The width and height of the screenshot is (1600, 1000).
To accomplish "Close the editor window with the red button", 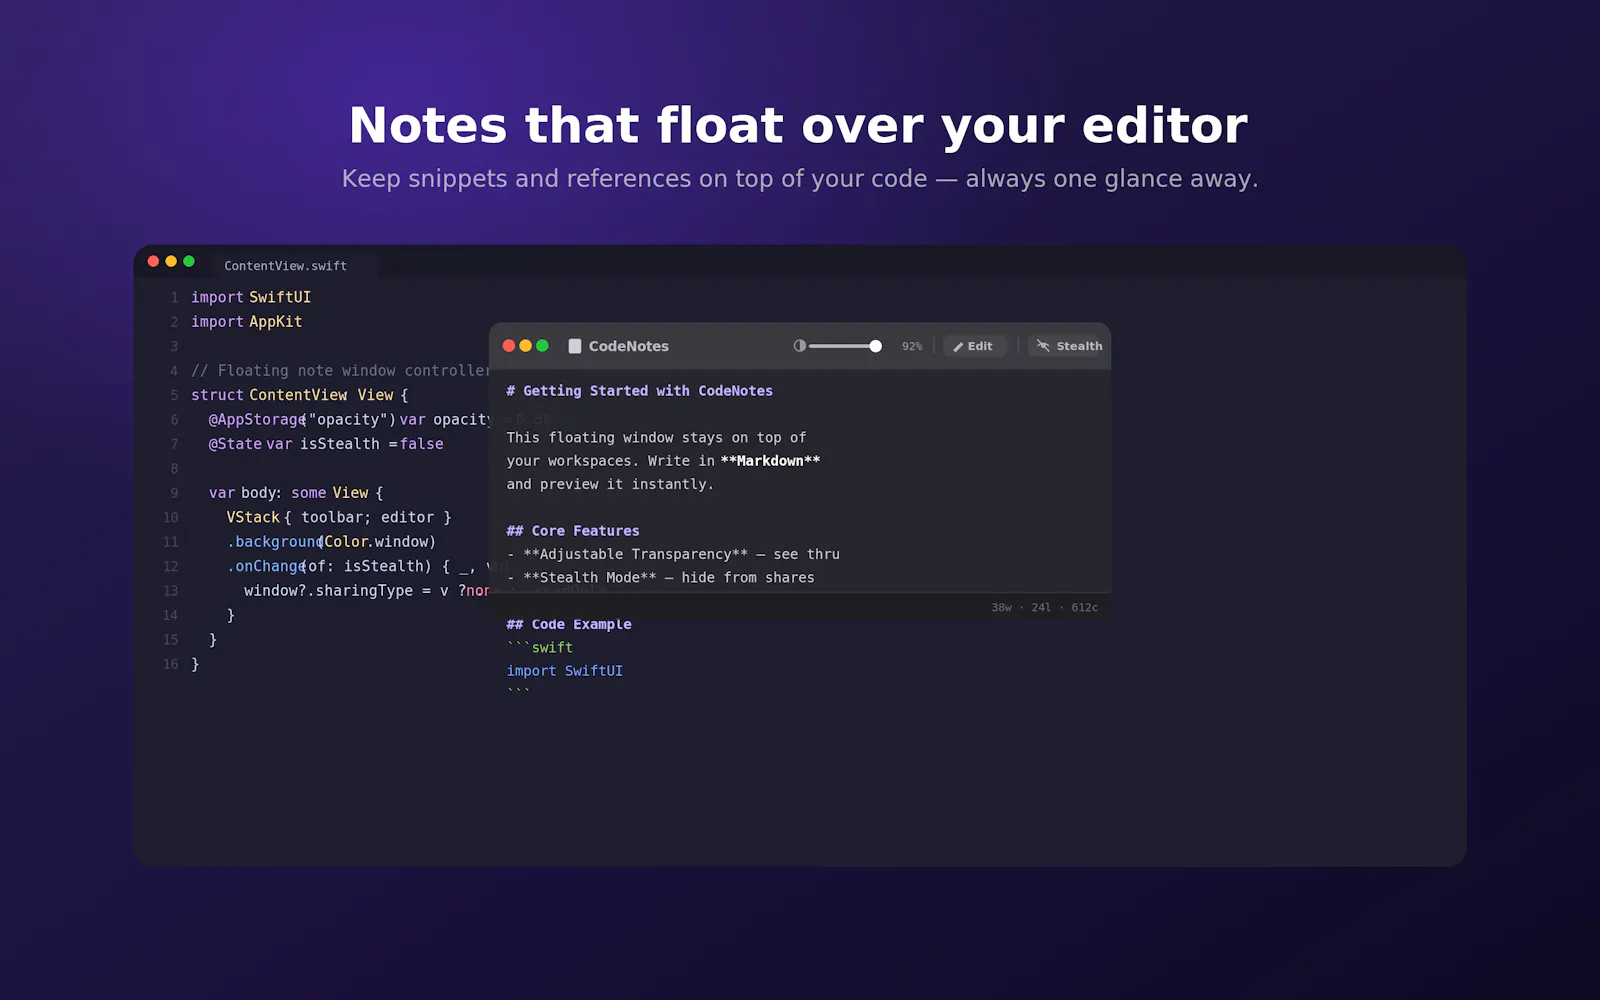I will point(154,261).
